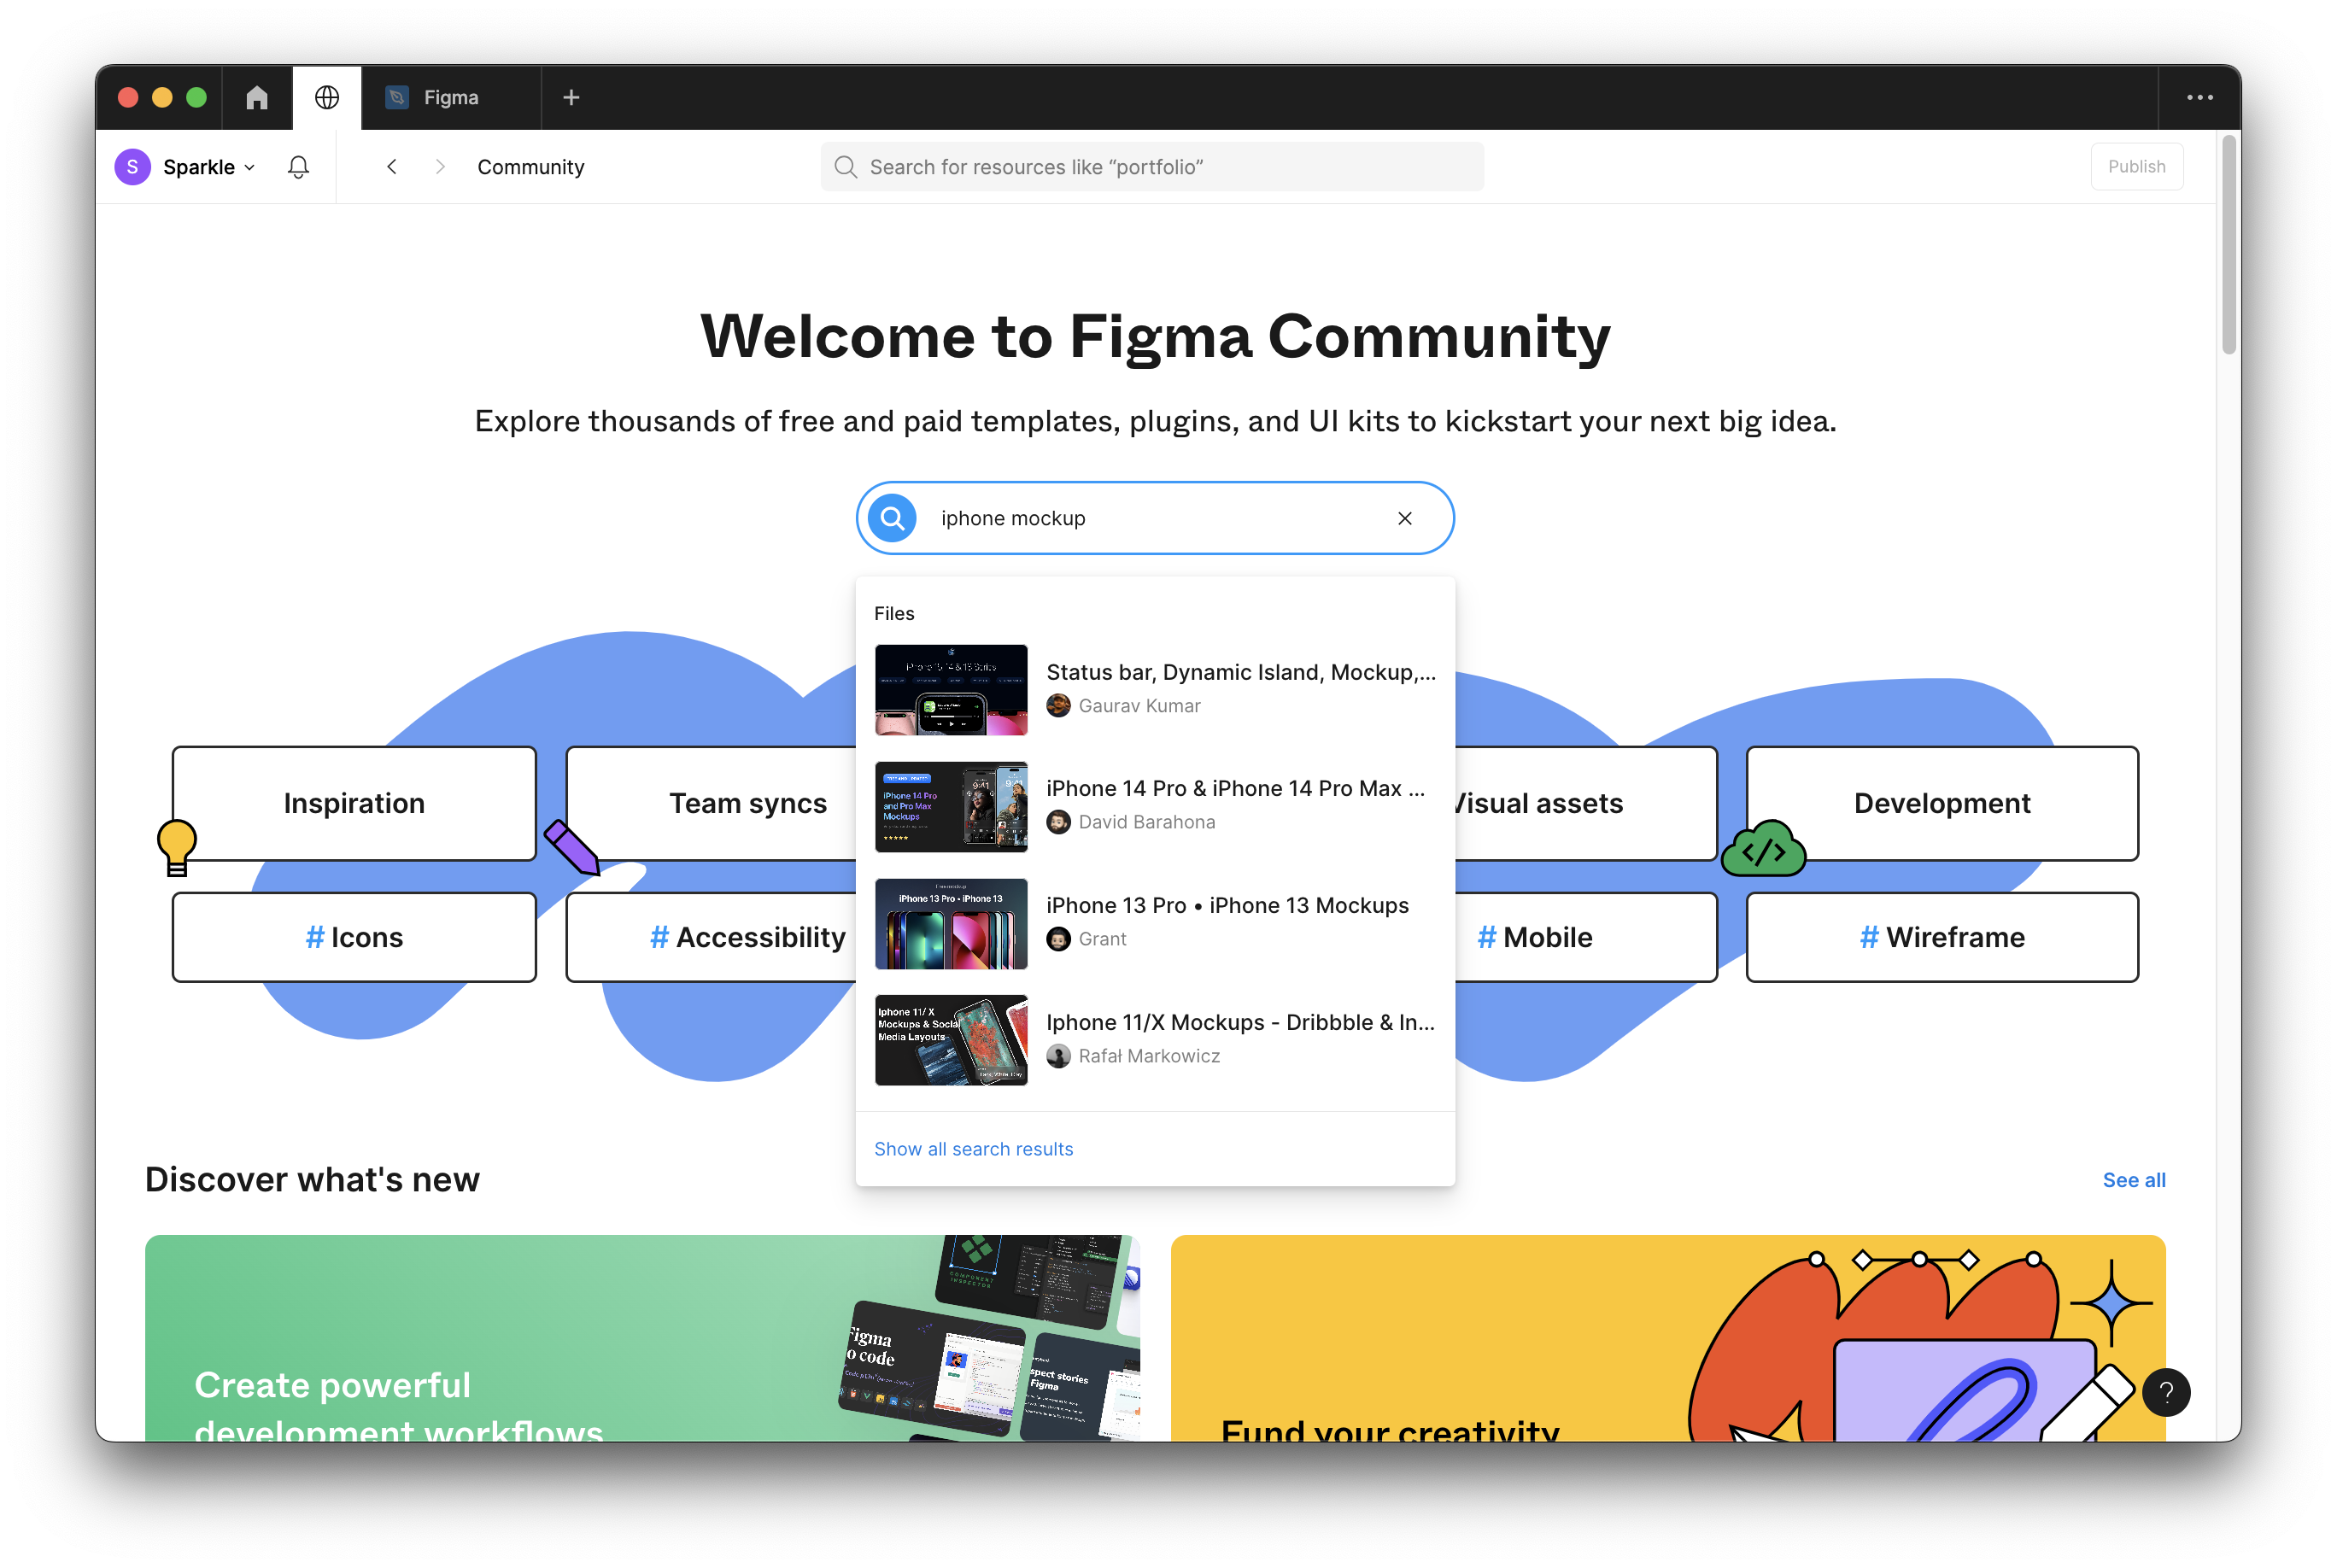Switch to the Figma file tab
This screenshot has width=2337, height=1568.
coord(450,97)
